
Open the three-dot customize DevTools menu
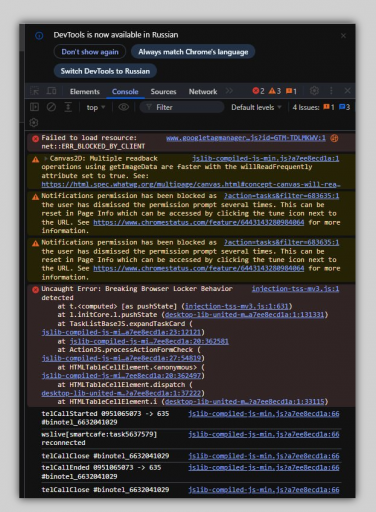pos(331,91)
